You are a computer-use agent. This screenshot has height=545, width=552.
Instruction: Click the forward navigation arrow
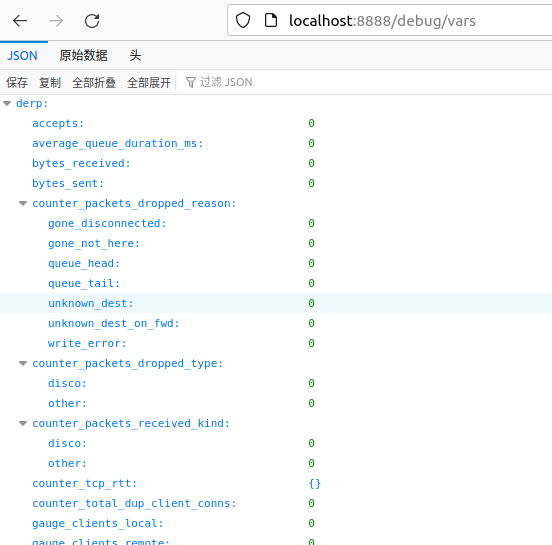pyautogui.click(x=56, y=21)
